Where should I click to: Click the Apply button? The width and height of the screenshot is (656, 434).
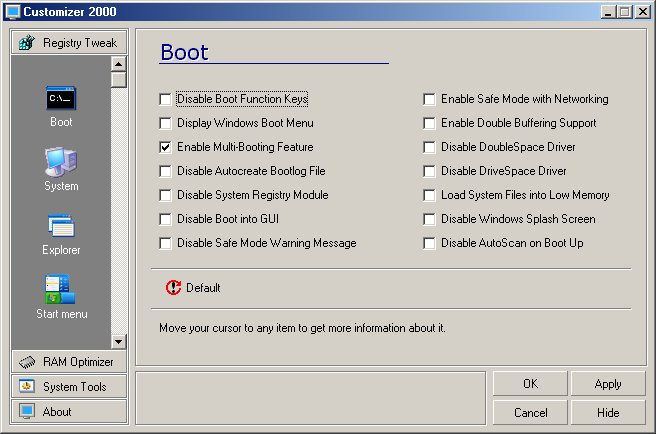tap(608, 383)
